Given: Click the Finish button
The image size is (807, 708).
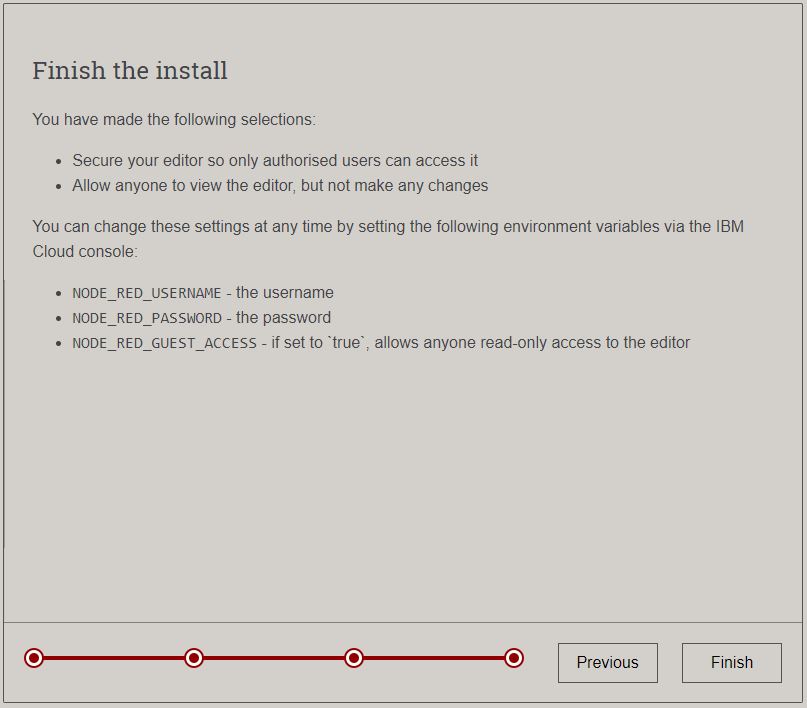Looking at the screenshot, I should [x=731, y=662].
